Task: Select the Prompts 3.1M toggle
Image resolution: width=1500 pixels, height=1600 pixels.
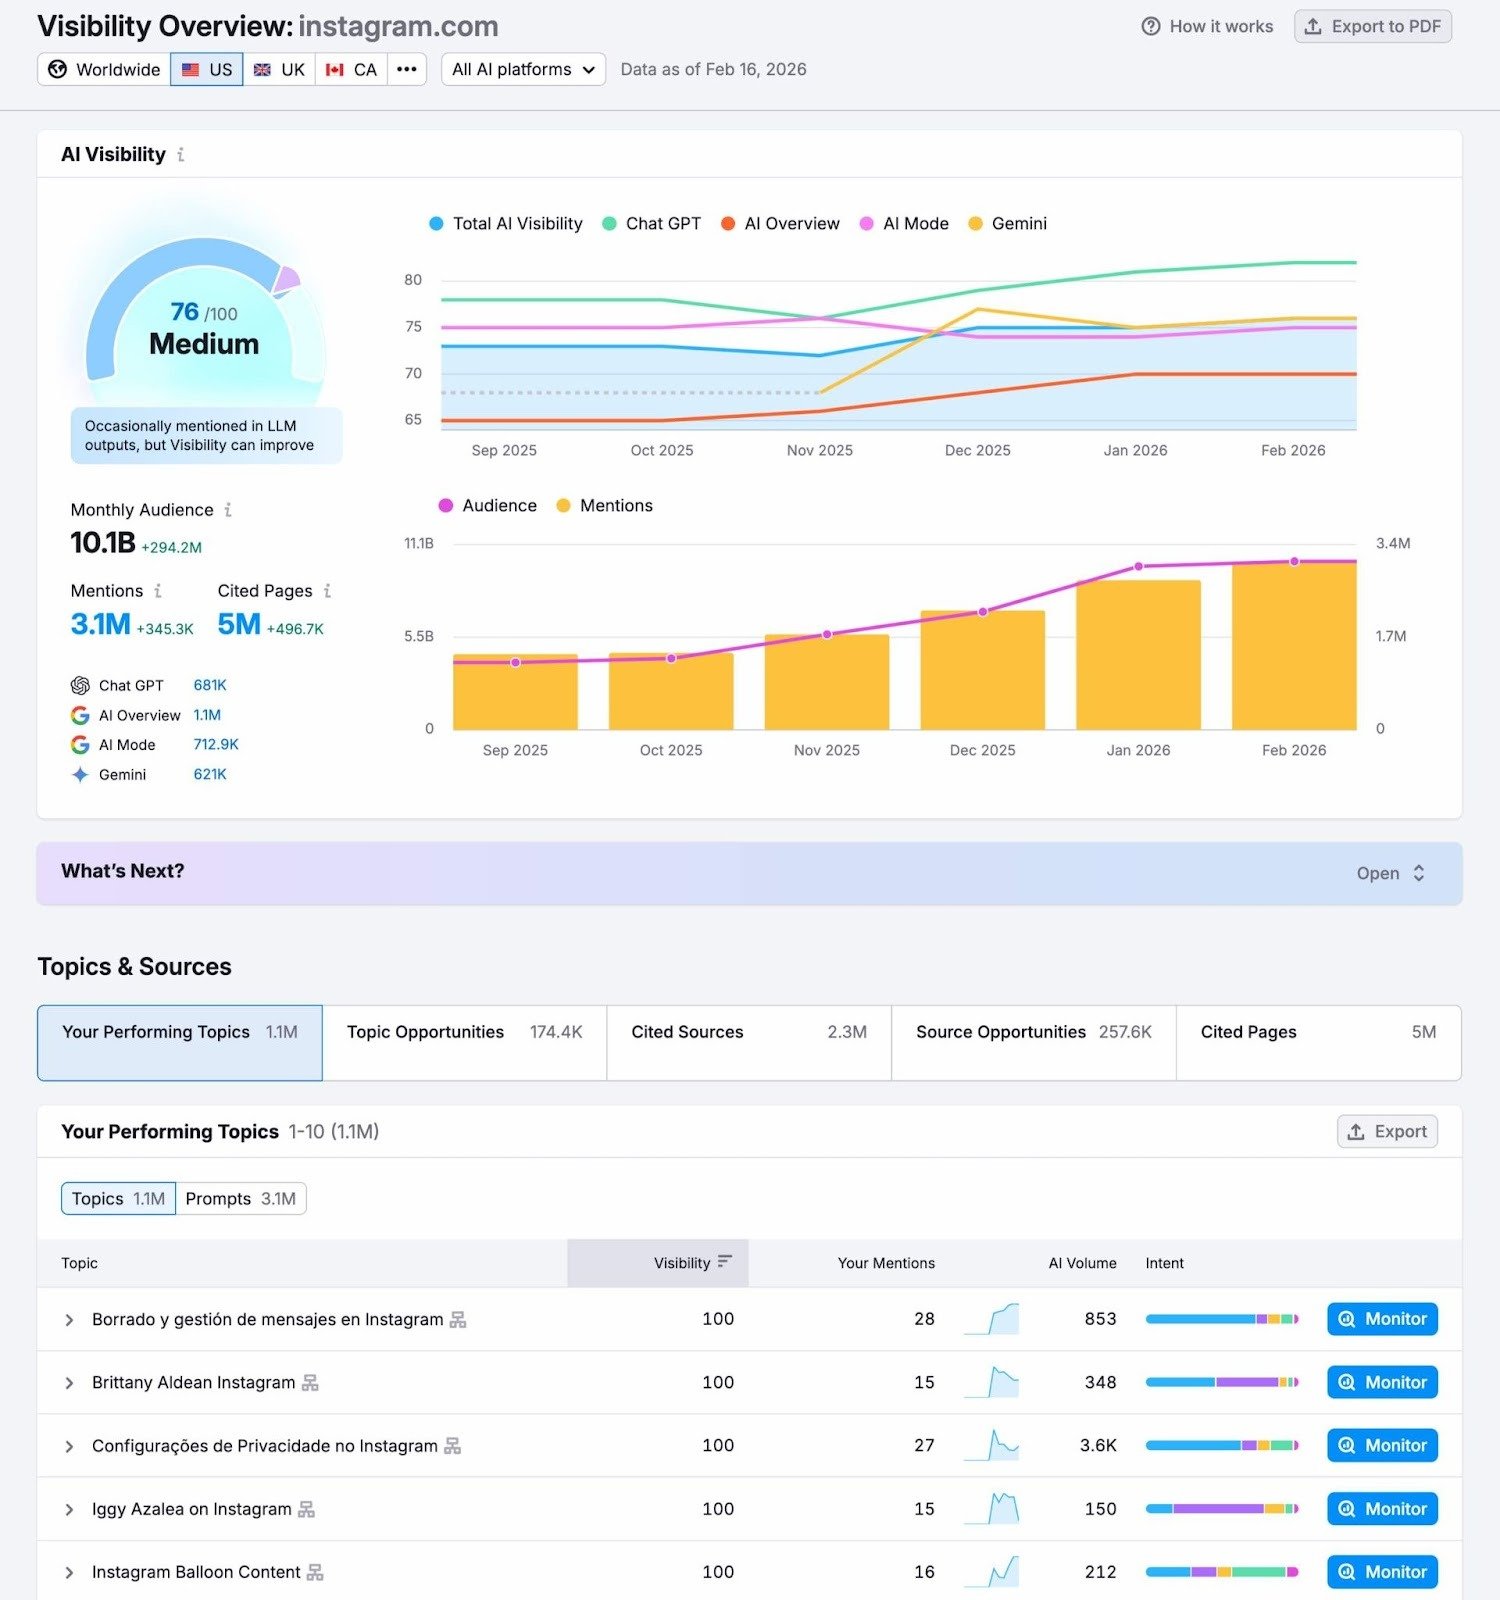Action: (241, 1199)
